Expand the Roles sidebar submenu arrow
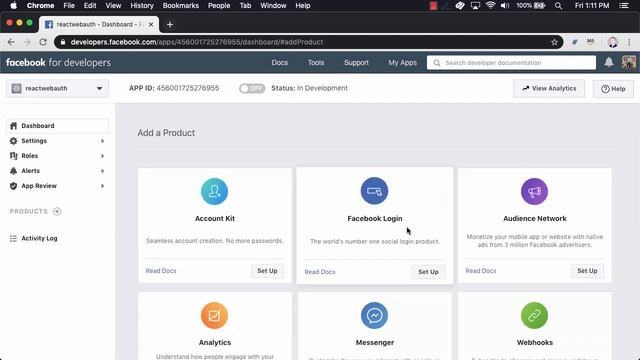The height and width of the screenshot is (360, 640). (102, 156)
